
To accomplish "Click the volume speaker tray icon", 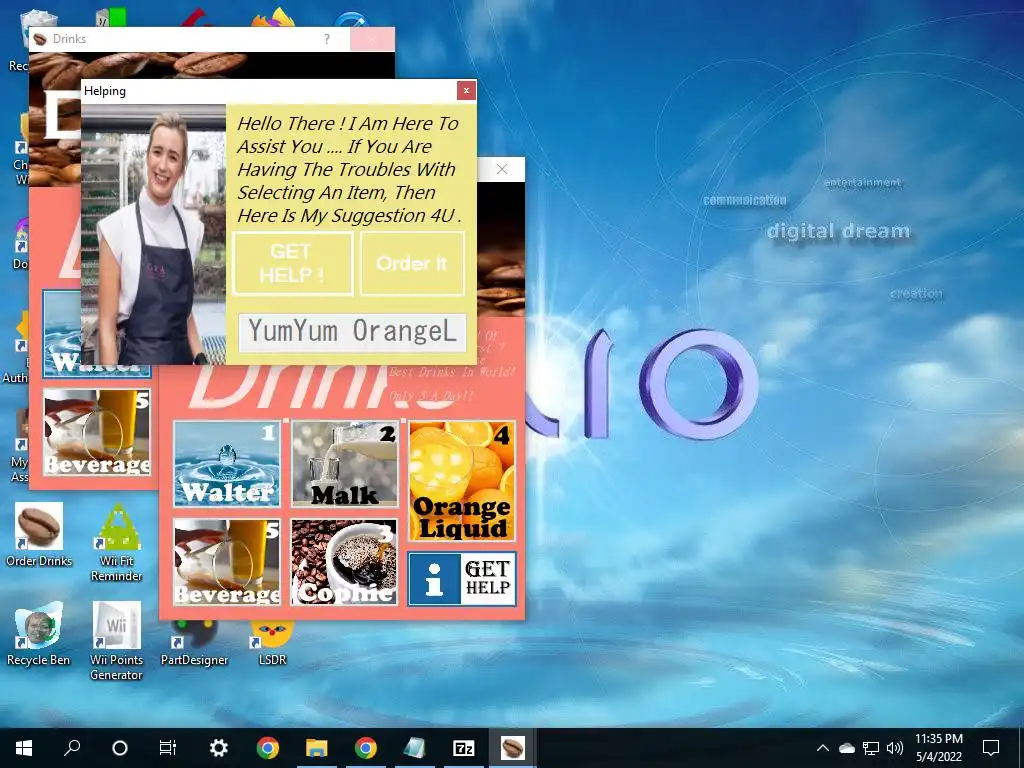I will pos(895,748).
